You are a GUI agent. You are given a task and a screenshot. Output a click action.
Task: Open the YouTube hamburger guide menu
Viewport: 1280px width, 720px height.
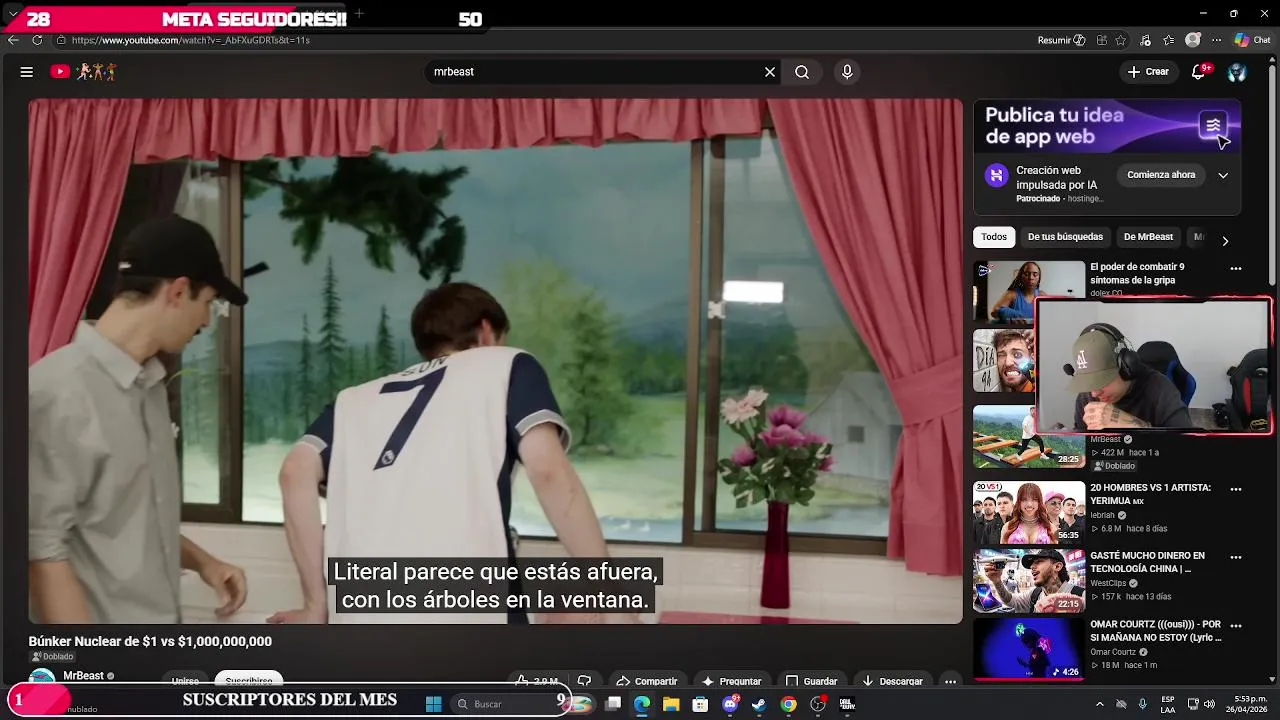click(x=27, y=72)
